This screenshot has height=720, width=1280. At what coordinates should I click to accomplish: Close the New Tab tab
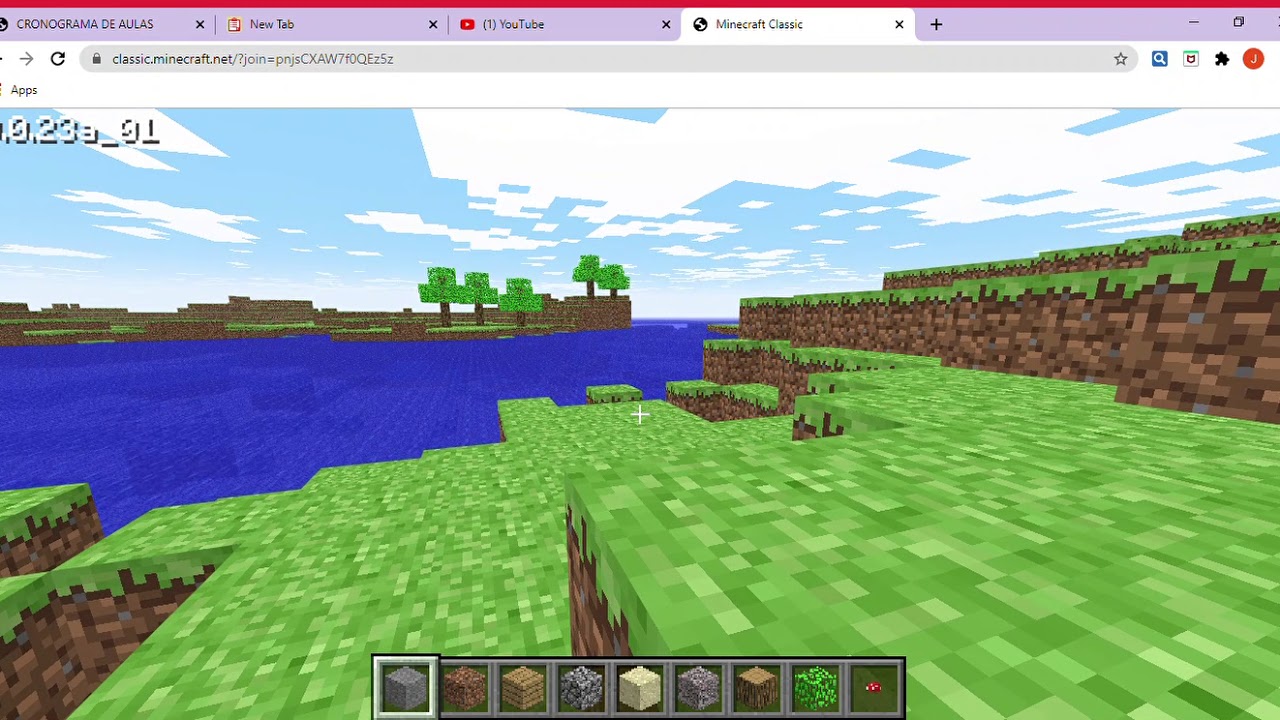[x=433, y=24]
